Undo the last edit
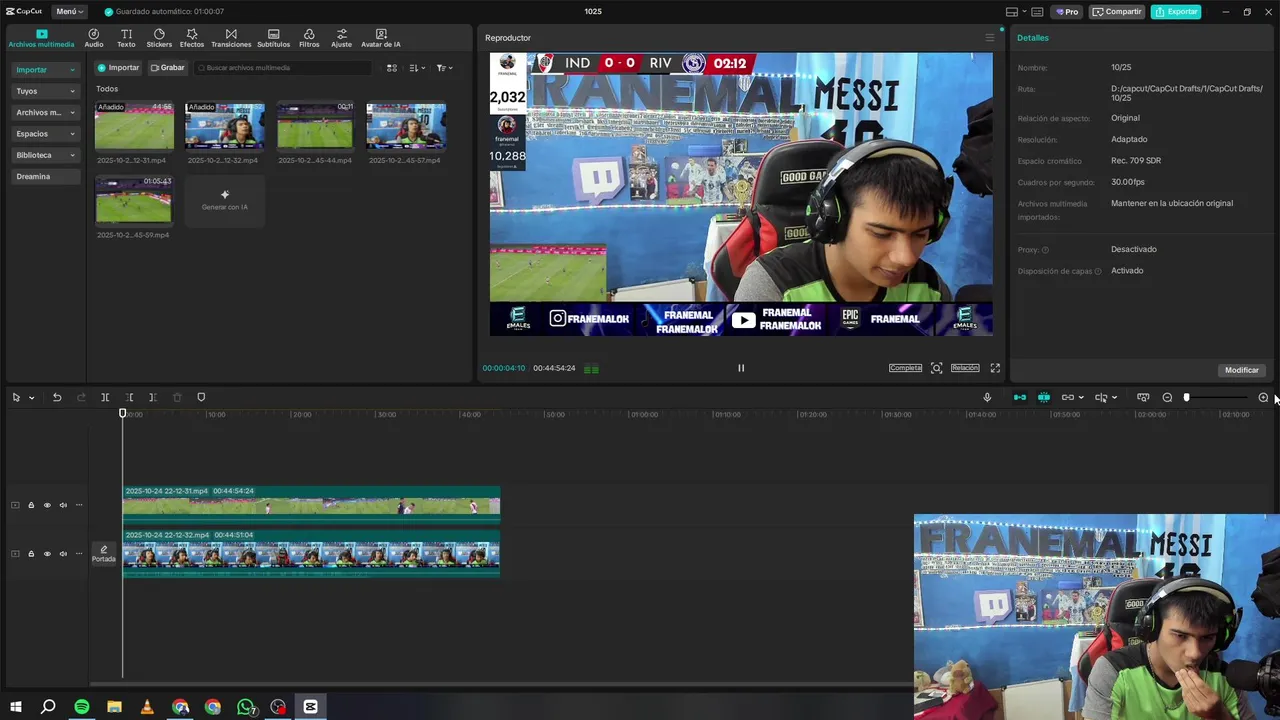The width and height of the screenshot is (1280, 720). click(x=57, y=397)
